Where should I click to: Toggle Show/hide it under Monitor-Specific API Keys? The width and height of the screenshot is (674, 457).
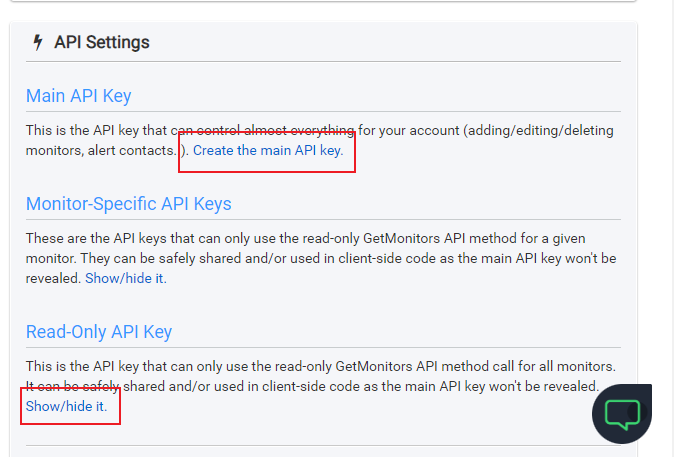126,279
